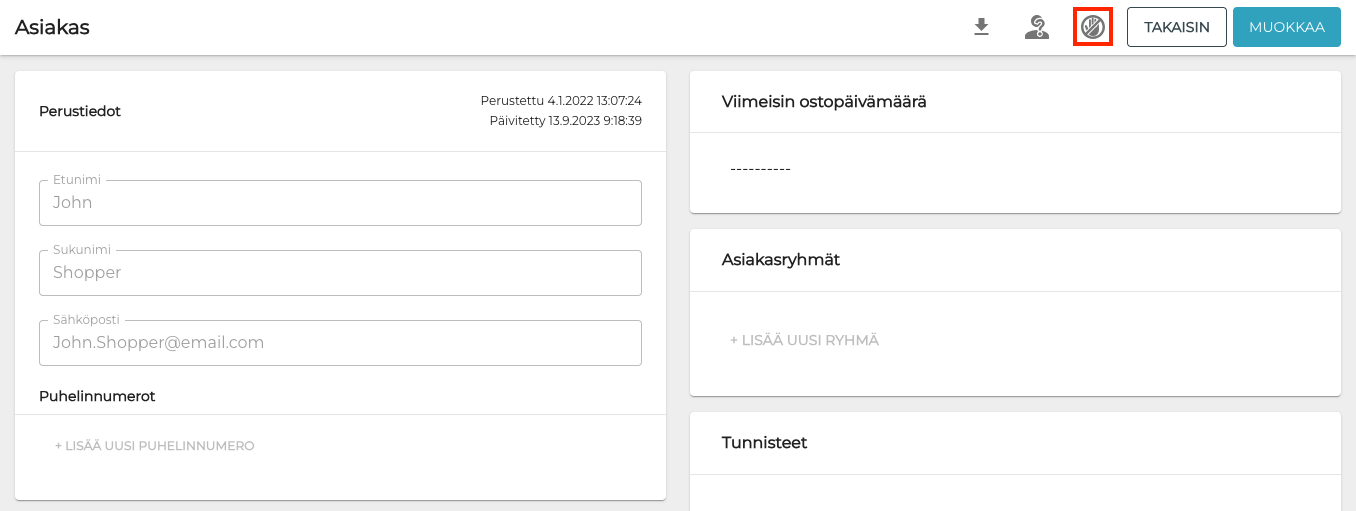
Task: Click the Asiakasryhmät card heading
Action: click(x=780, y=260)
